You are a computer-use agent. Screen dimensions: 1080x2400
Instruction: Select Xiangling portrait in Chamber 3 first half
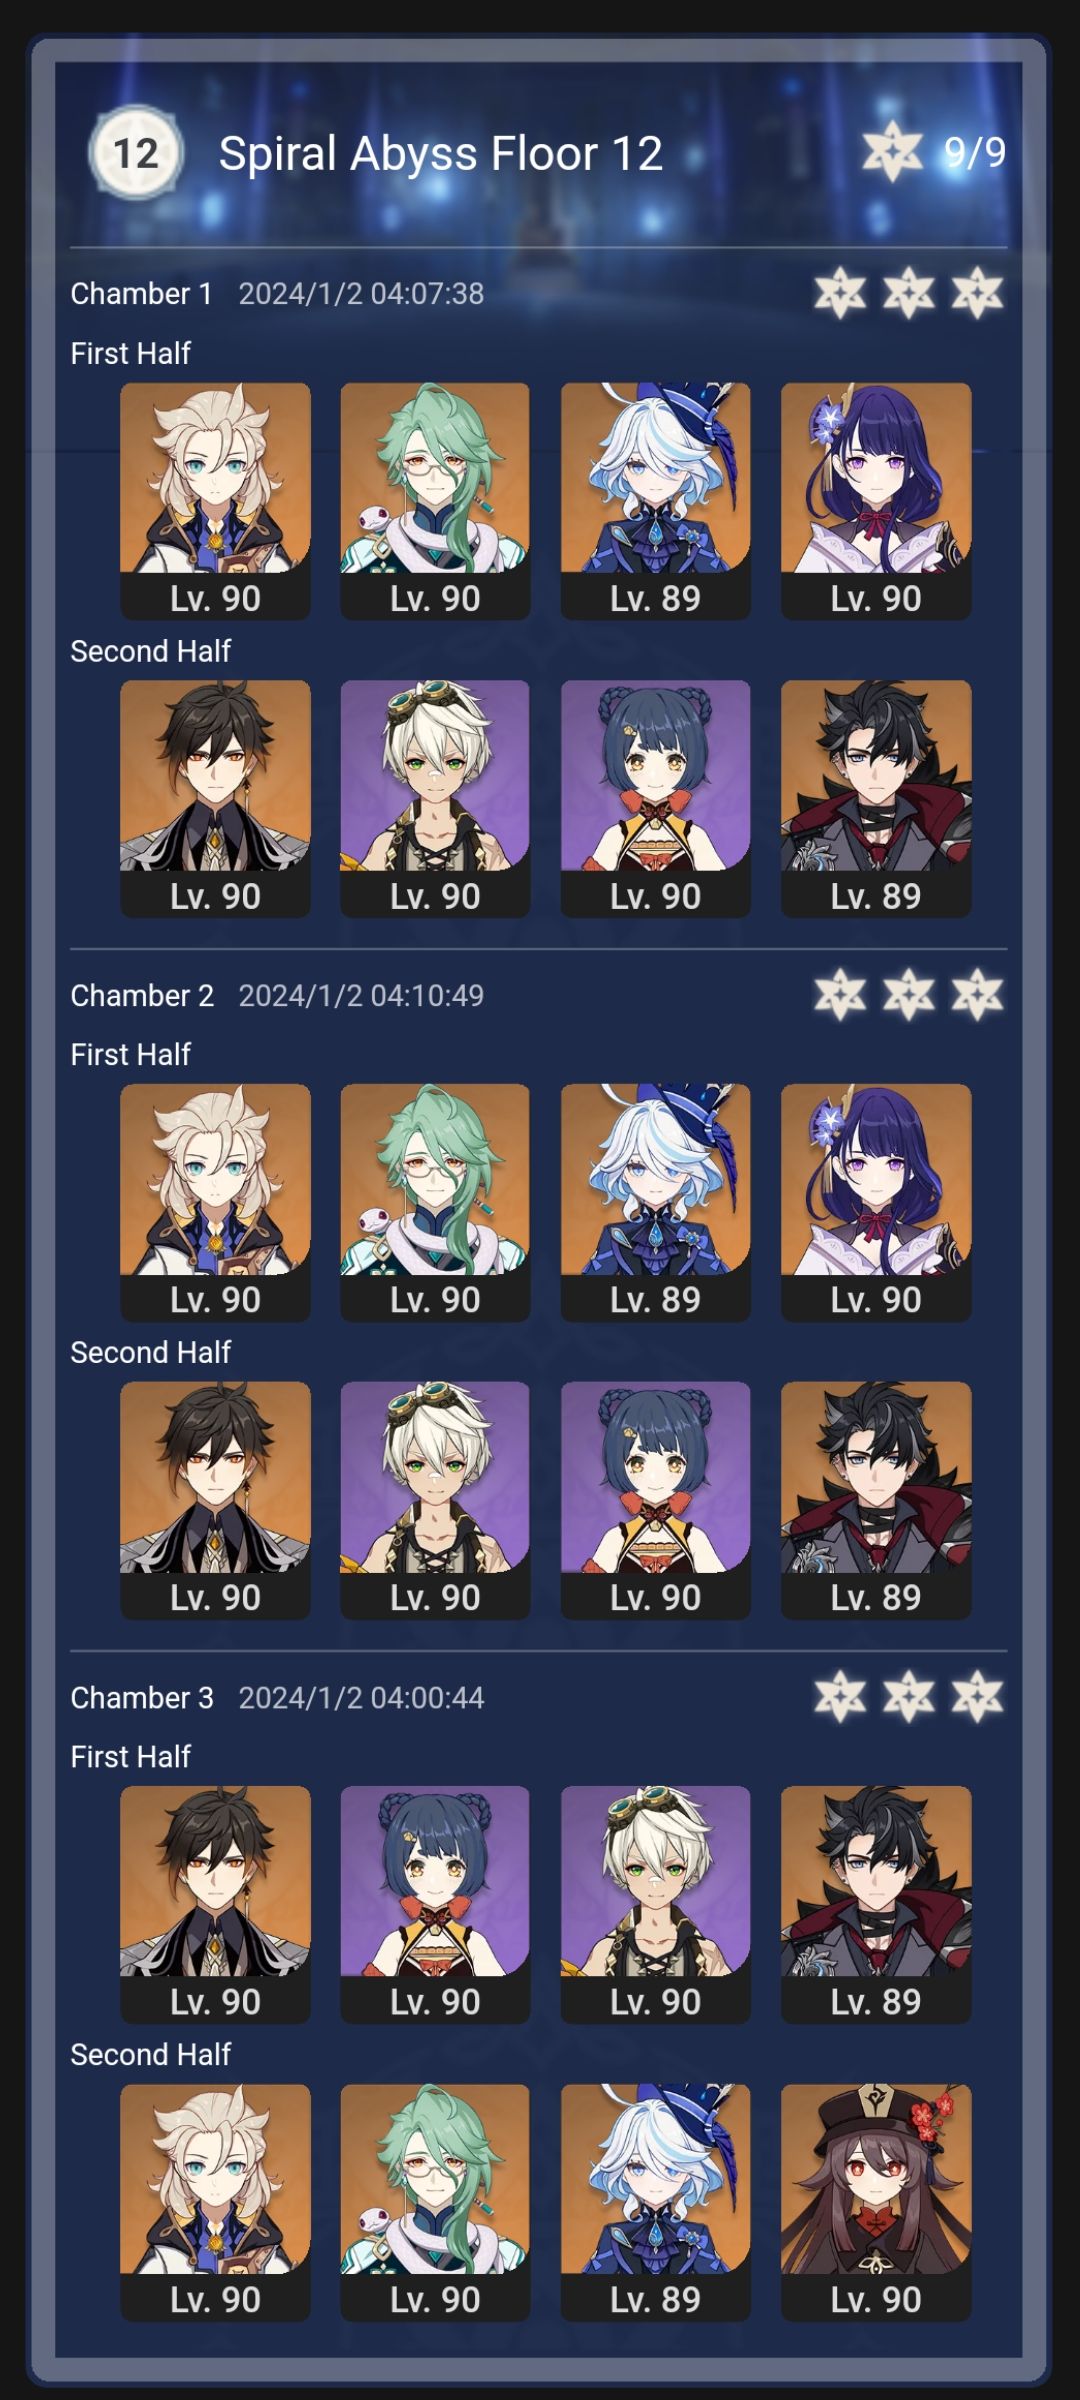coord(435,1904)
